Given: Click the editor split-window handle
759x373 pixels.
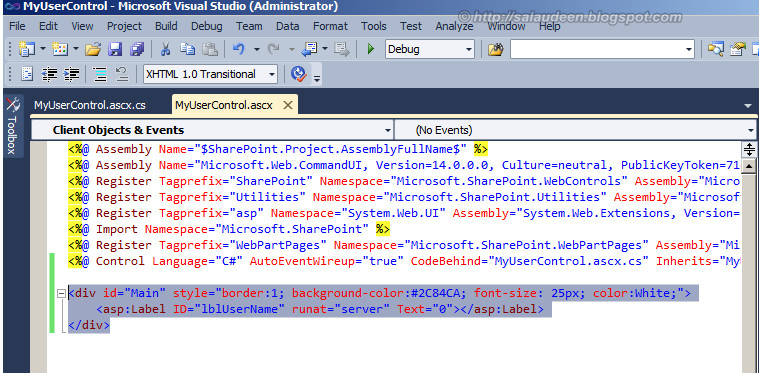Looking at the screenshot, I should [749, 149].
